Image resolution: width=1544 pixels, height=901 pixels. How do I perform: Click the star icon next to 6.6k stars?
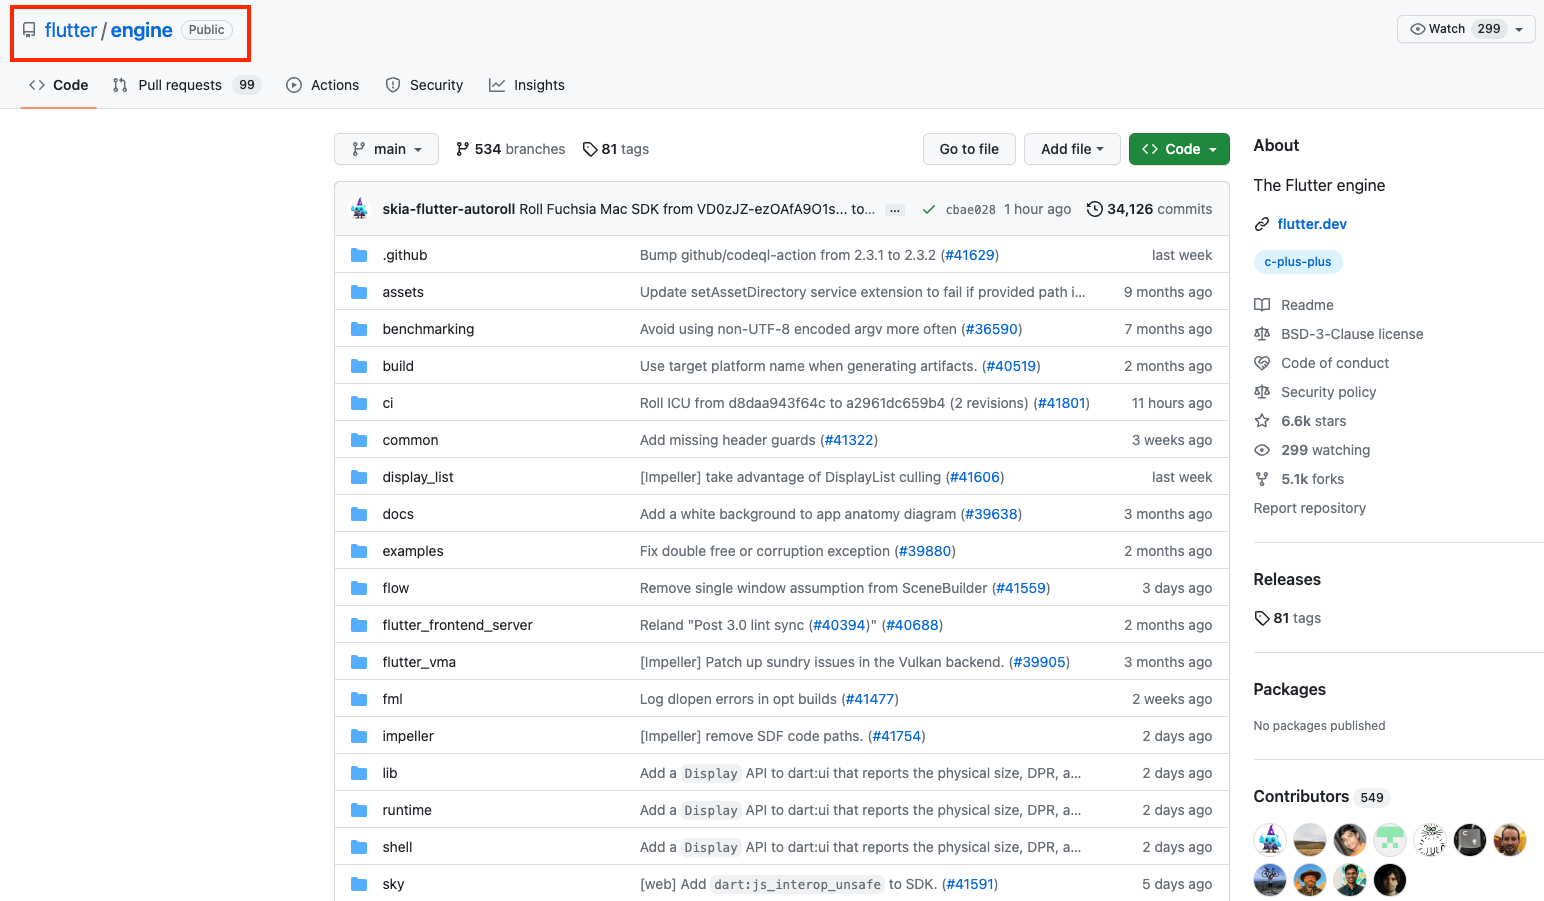(1262, 420)
